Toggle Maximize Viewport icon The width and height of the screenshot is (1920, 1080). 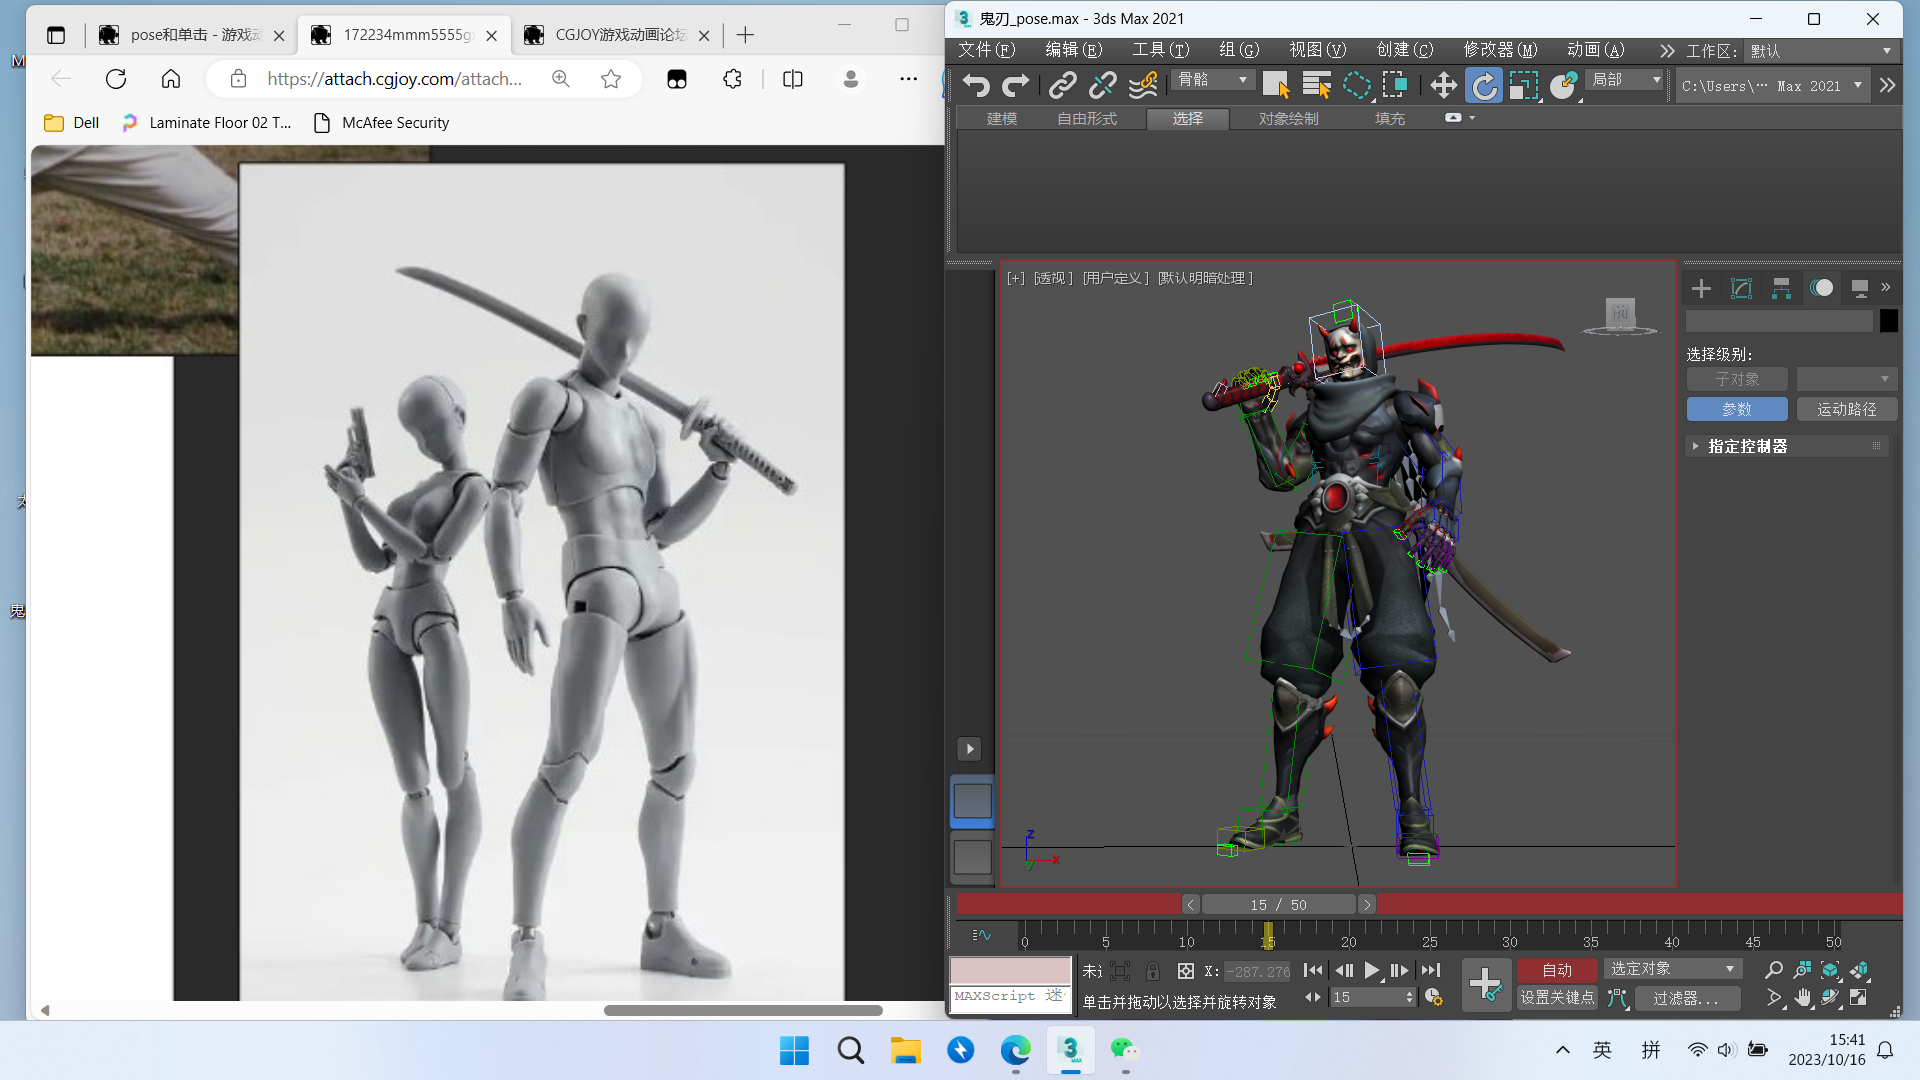click(x=1859, y=997)
